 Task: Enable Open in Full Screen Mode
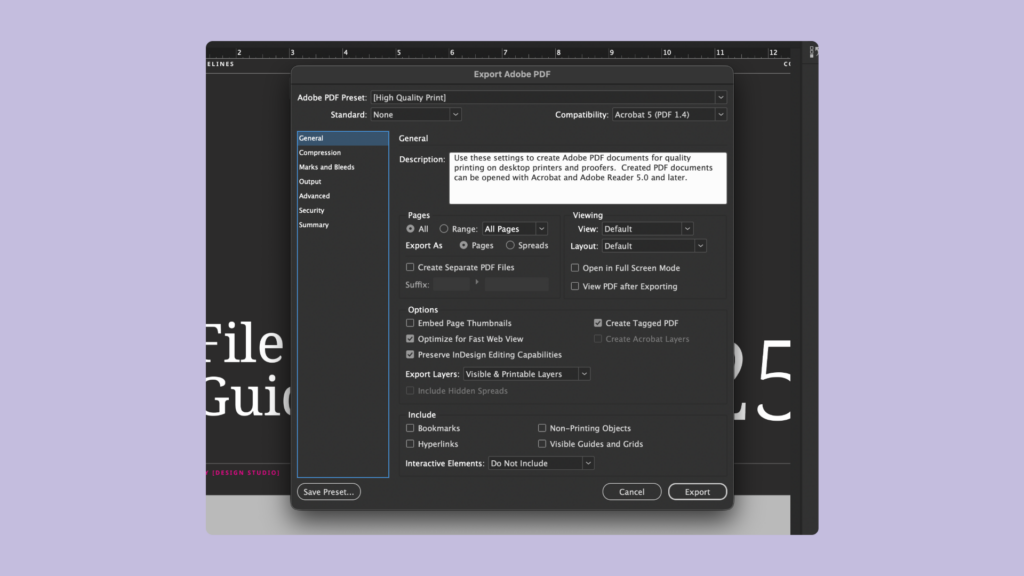(x=575, y=268)
